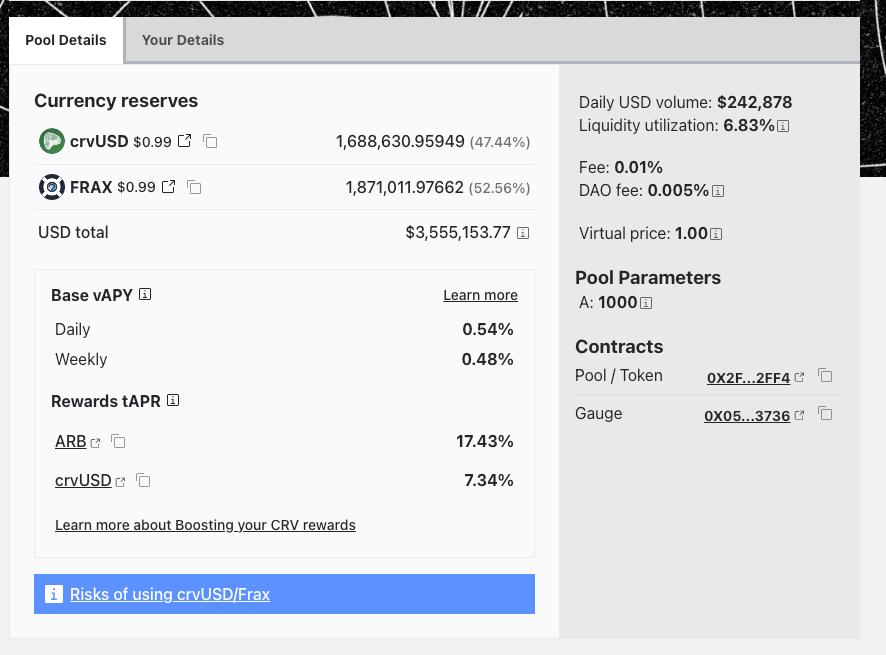
Task: Show Virtual price info icon
Action: click(x=716, y=234)
